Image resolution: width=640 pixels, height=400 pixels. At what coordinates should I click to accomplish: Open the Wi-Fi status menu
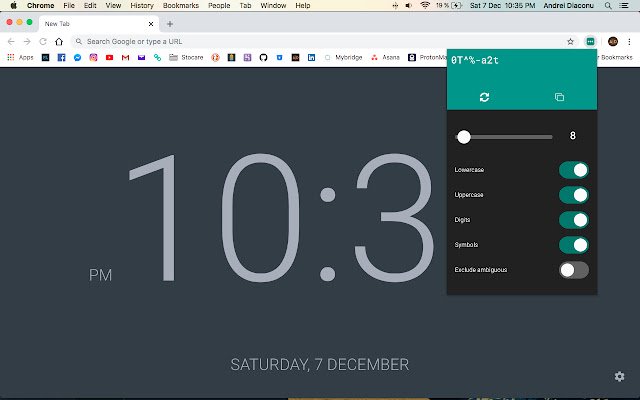425,5
